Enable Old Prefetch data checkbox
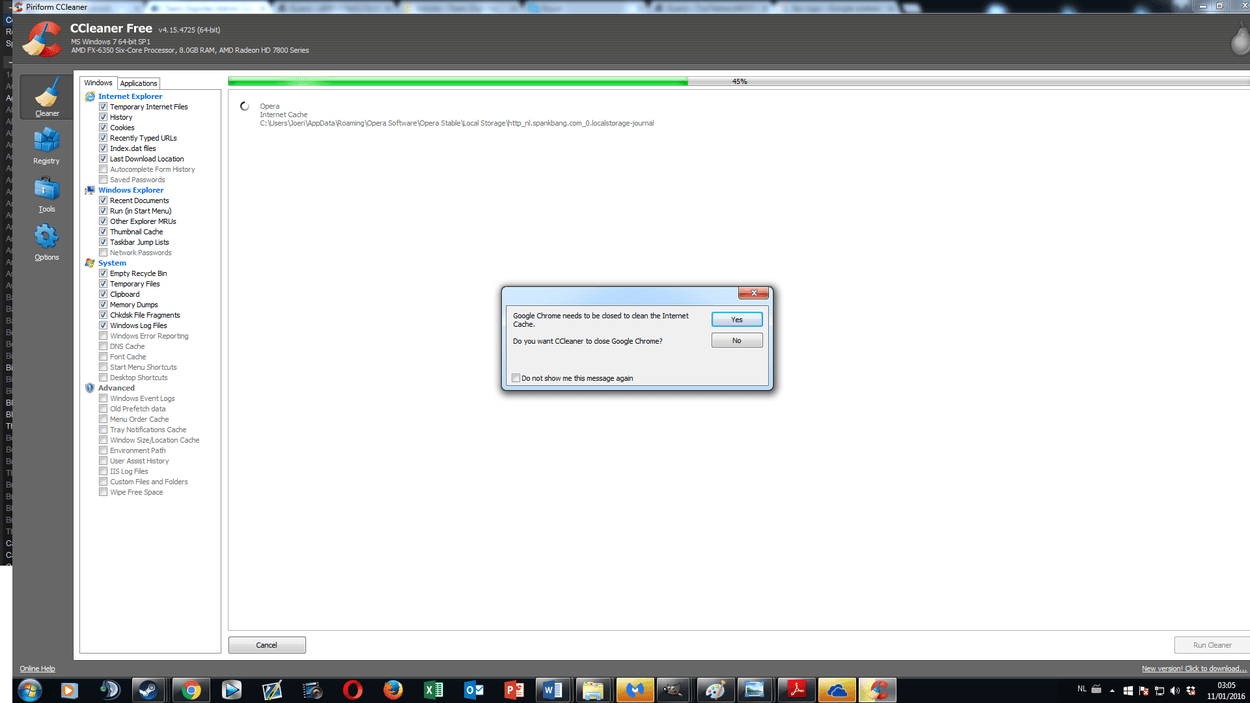Screen dimensions: 1250x703 103,409
